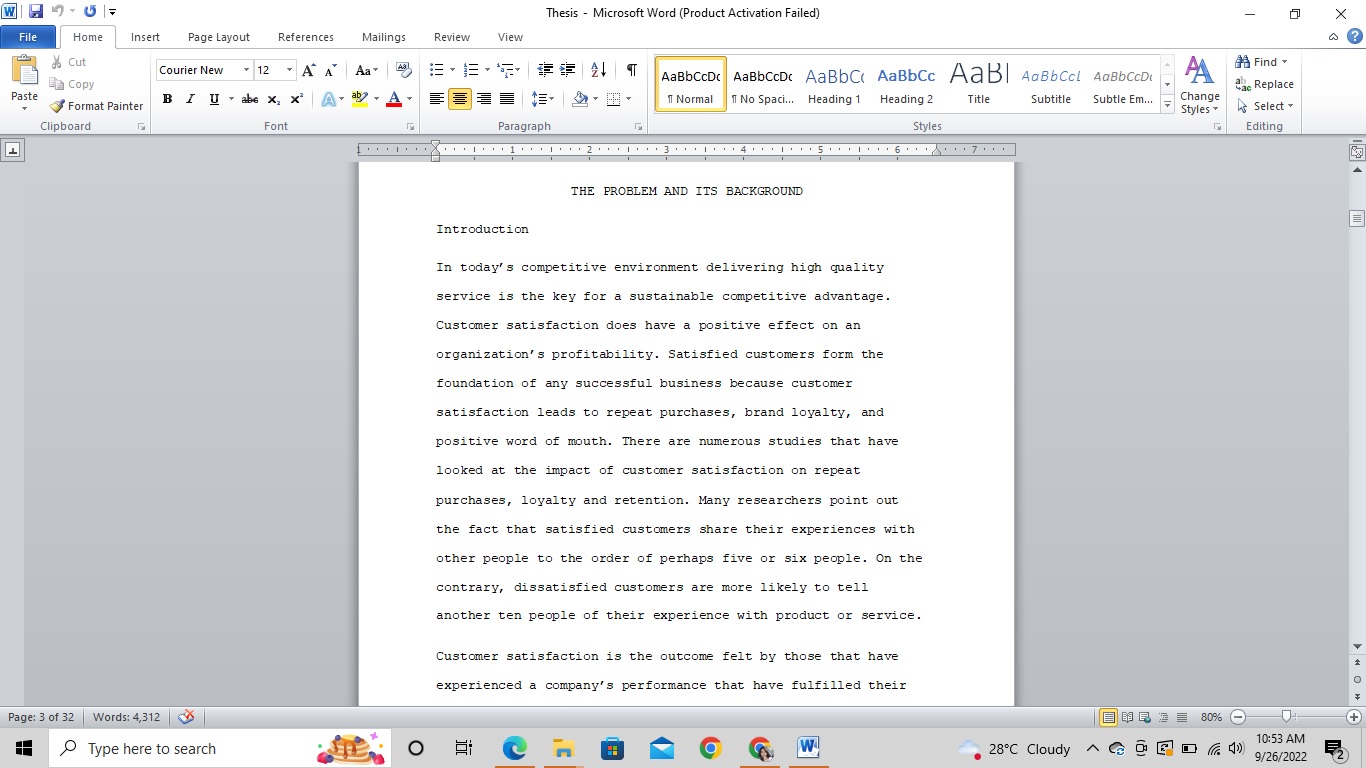This screenshot has height=768, width=1366.
Task: Open the Mail app on taskbar
Action: [661, 748]
